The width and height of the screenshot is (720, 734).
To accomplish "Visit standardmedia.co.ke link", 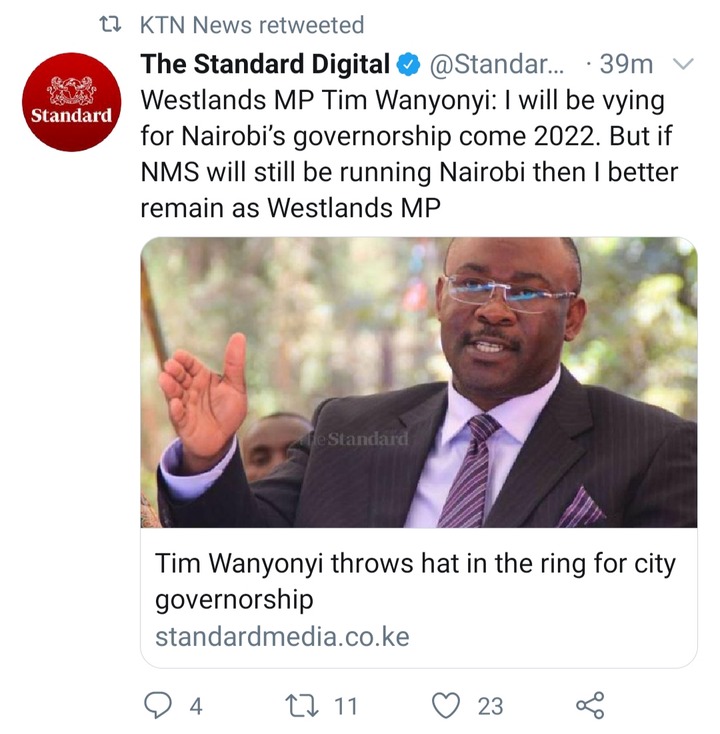I will tap(282, 637).
